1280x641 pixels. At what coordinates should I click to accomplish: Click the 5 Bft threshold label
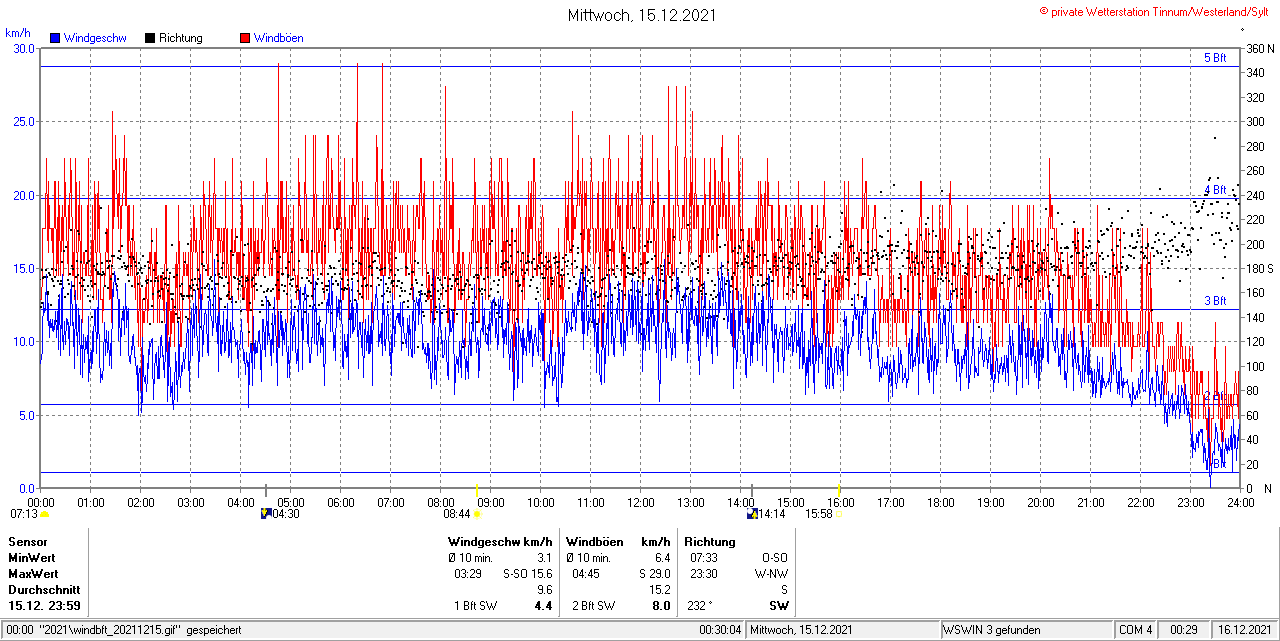click(1215, 58)
